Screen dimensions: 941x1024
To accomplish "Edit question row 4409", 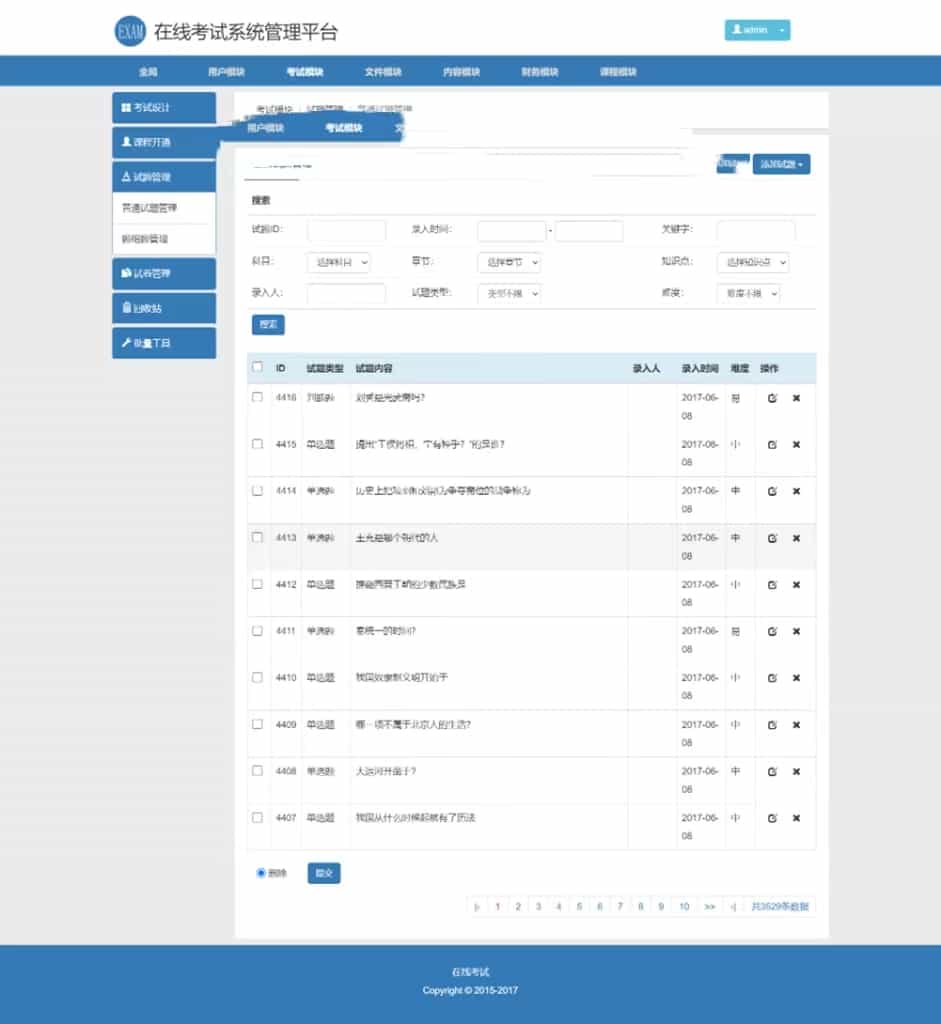I will point(772,725).
